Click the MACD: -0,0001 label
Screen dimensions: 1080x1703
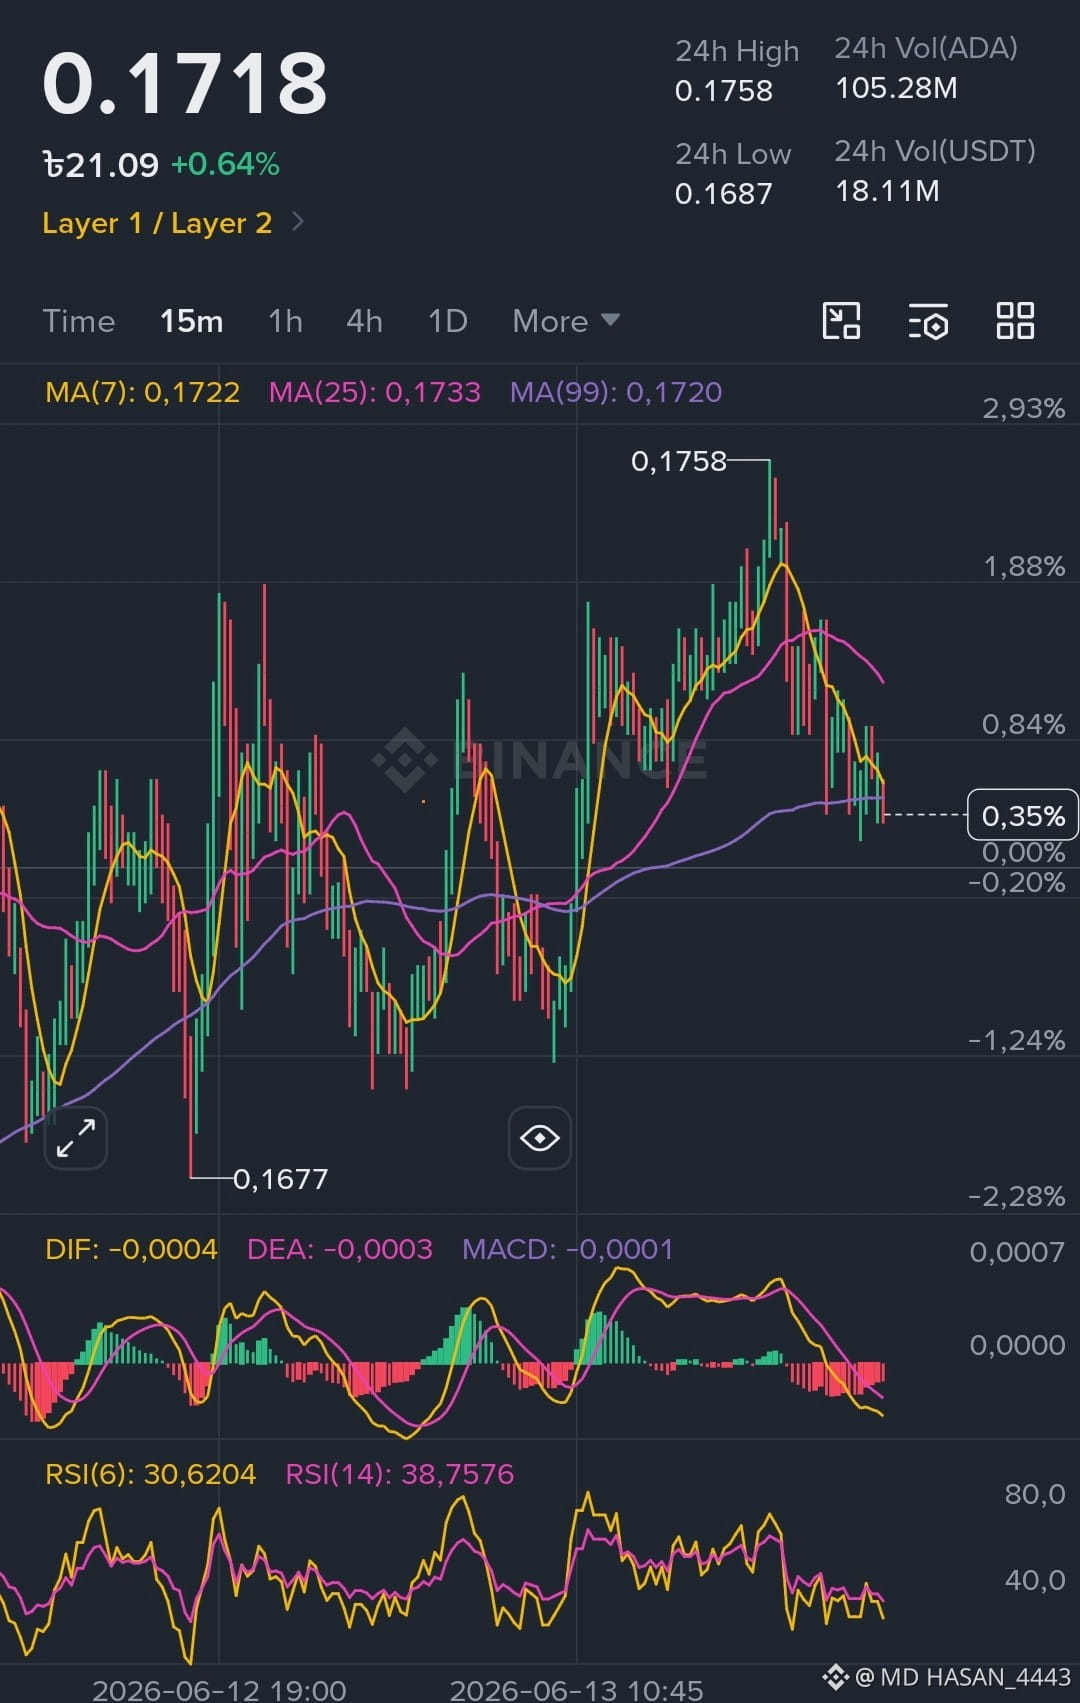(568, 1249)
